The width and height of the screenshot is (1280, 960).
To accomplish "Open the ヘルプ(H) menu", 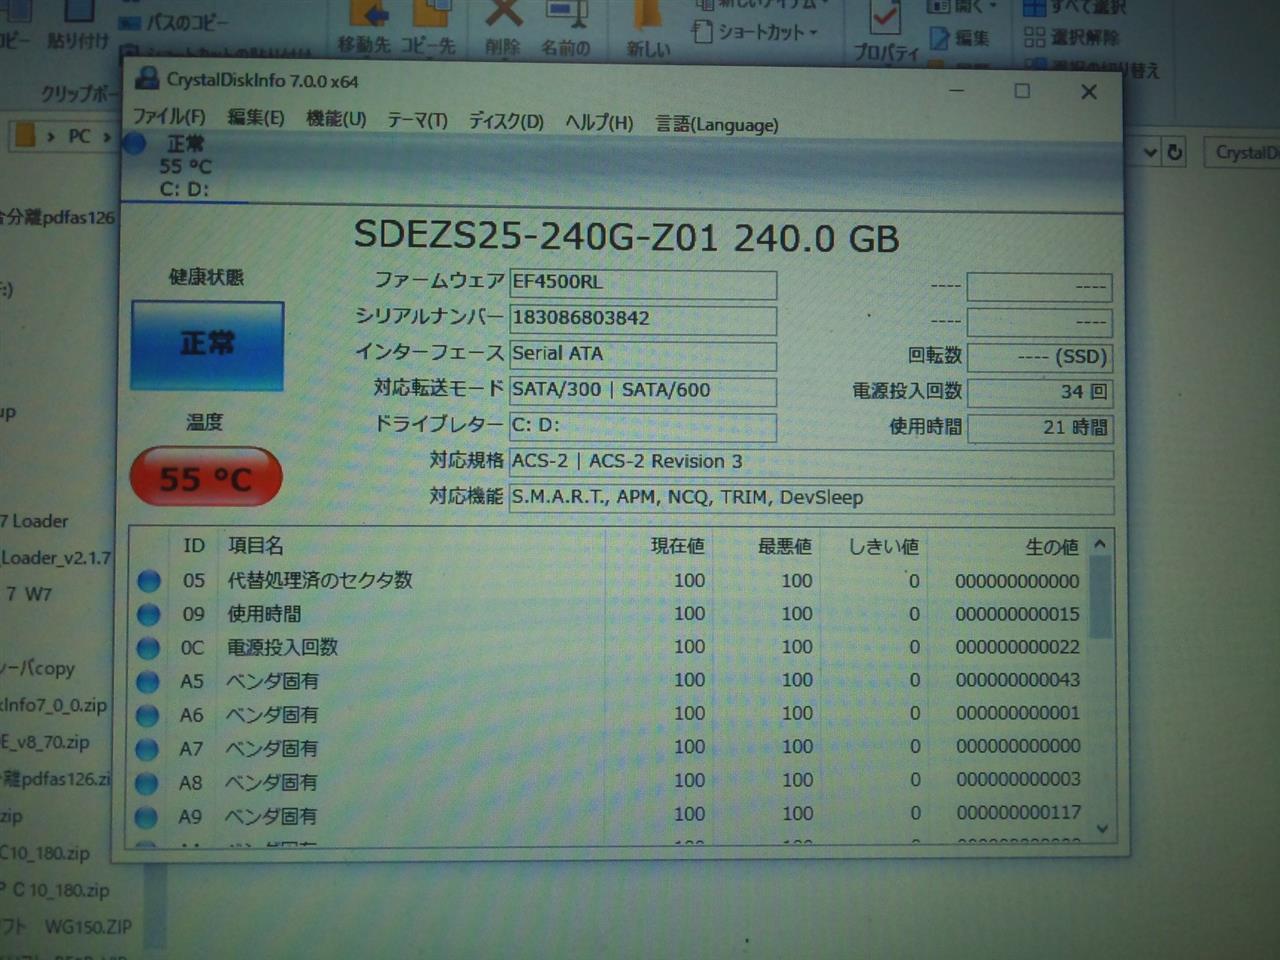I will (x=599, y=122).
